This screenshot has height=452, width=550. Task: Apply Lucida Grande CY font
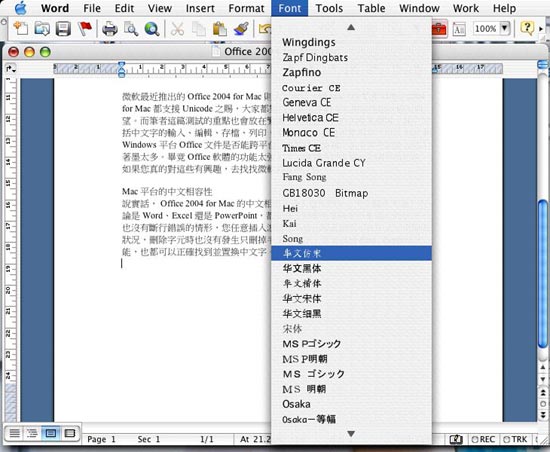tap(351, 163)
